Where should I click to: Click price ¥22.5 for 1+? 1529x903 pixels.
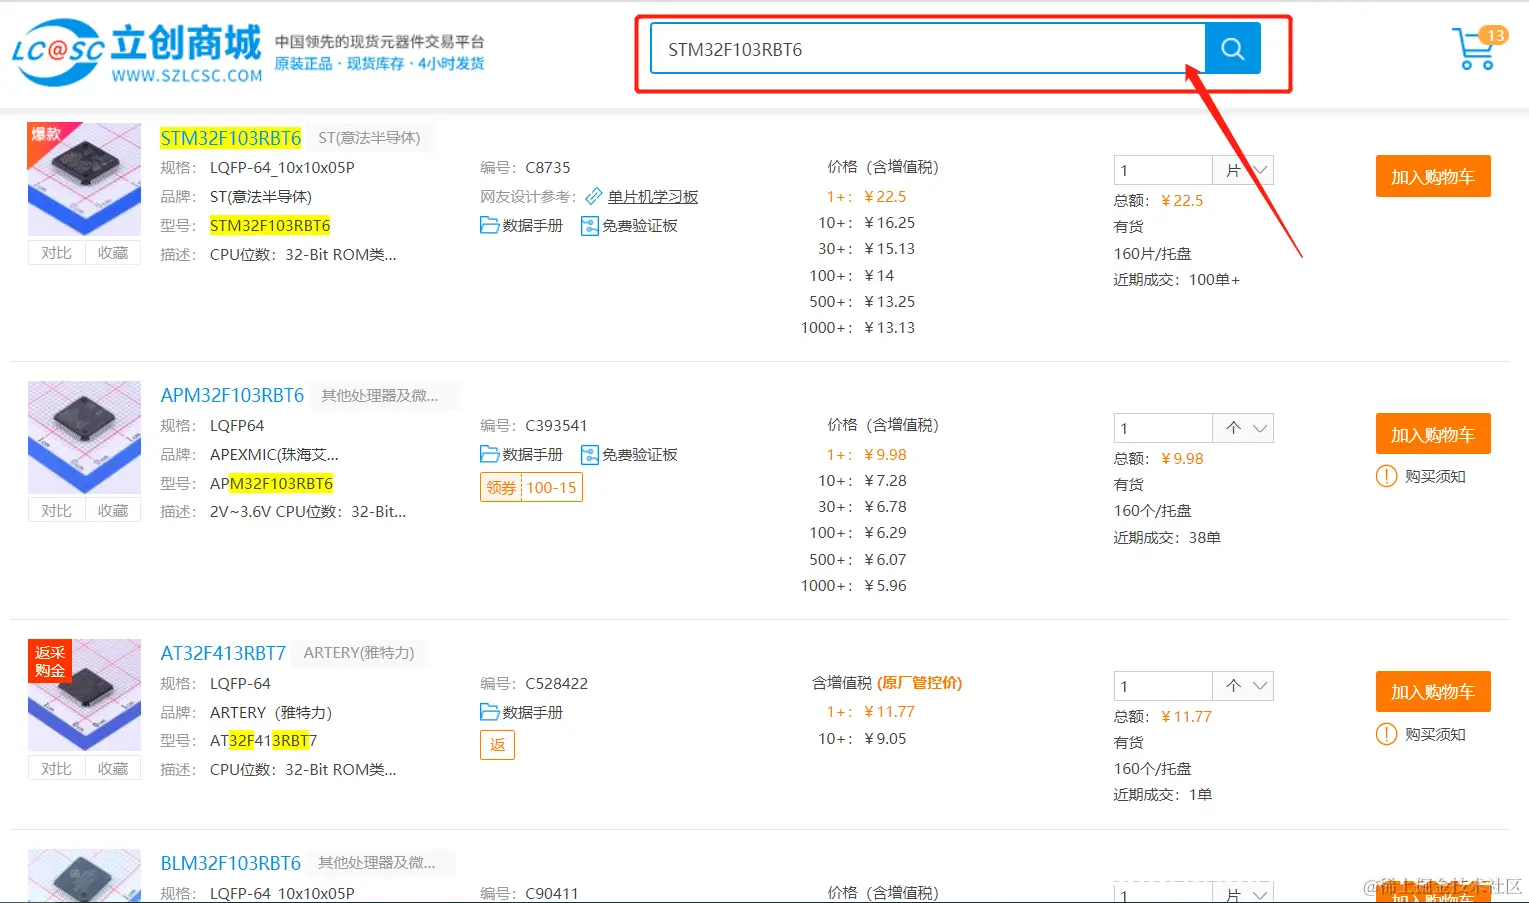pyautogui.click(x=885, y=197)
